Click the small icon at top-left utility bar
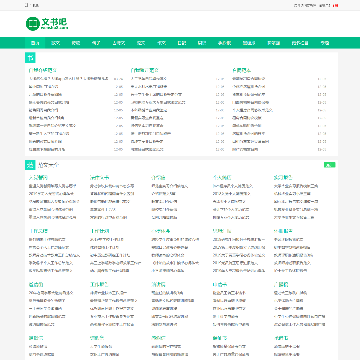The width and height of the screenshot is (360, 360). click(x=27, y=5)
